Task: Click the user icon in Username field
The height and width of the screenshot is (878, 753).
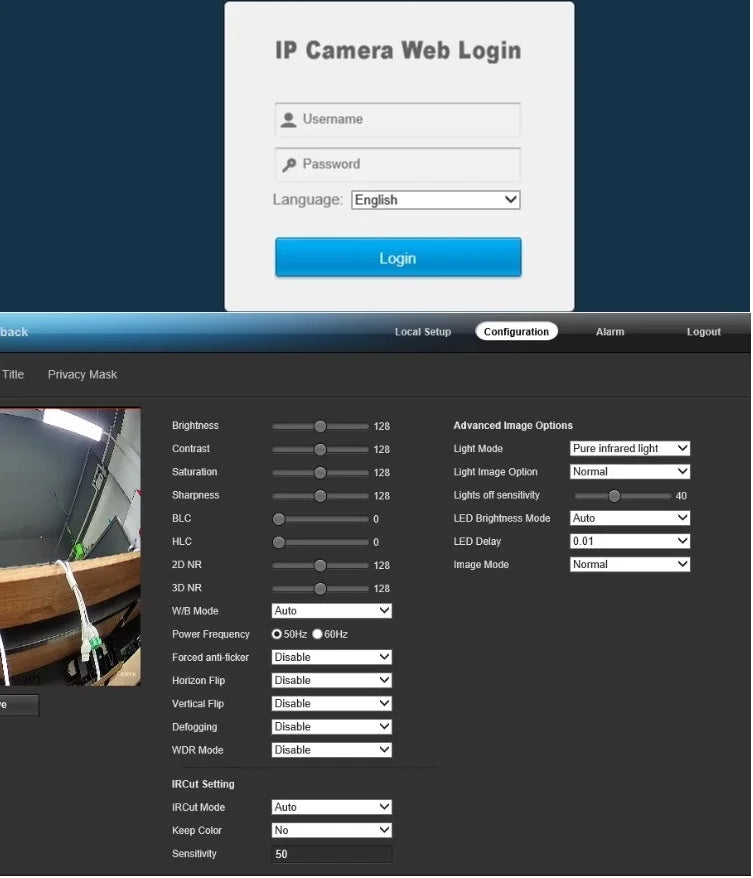Action: 289,120
